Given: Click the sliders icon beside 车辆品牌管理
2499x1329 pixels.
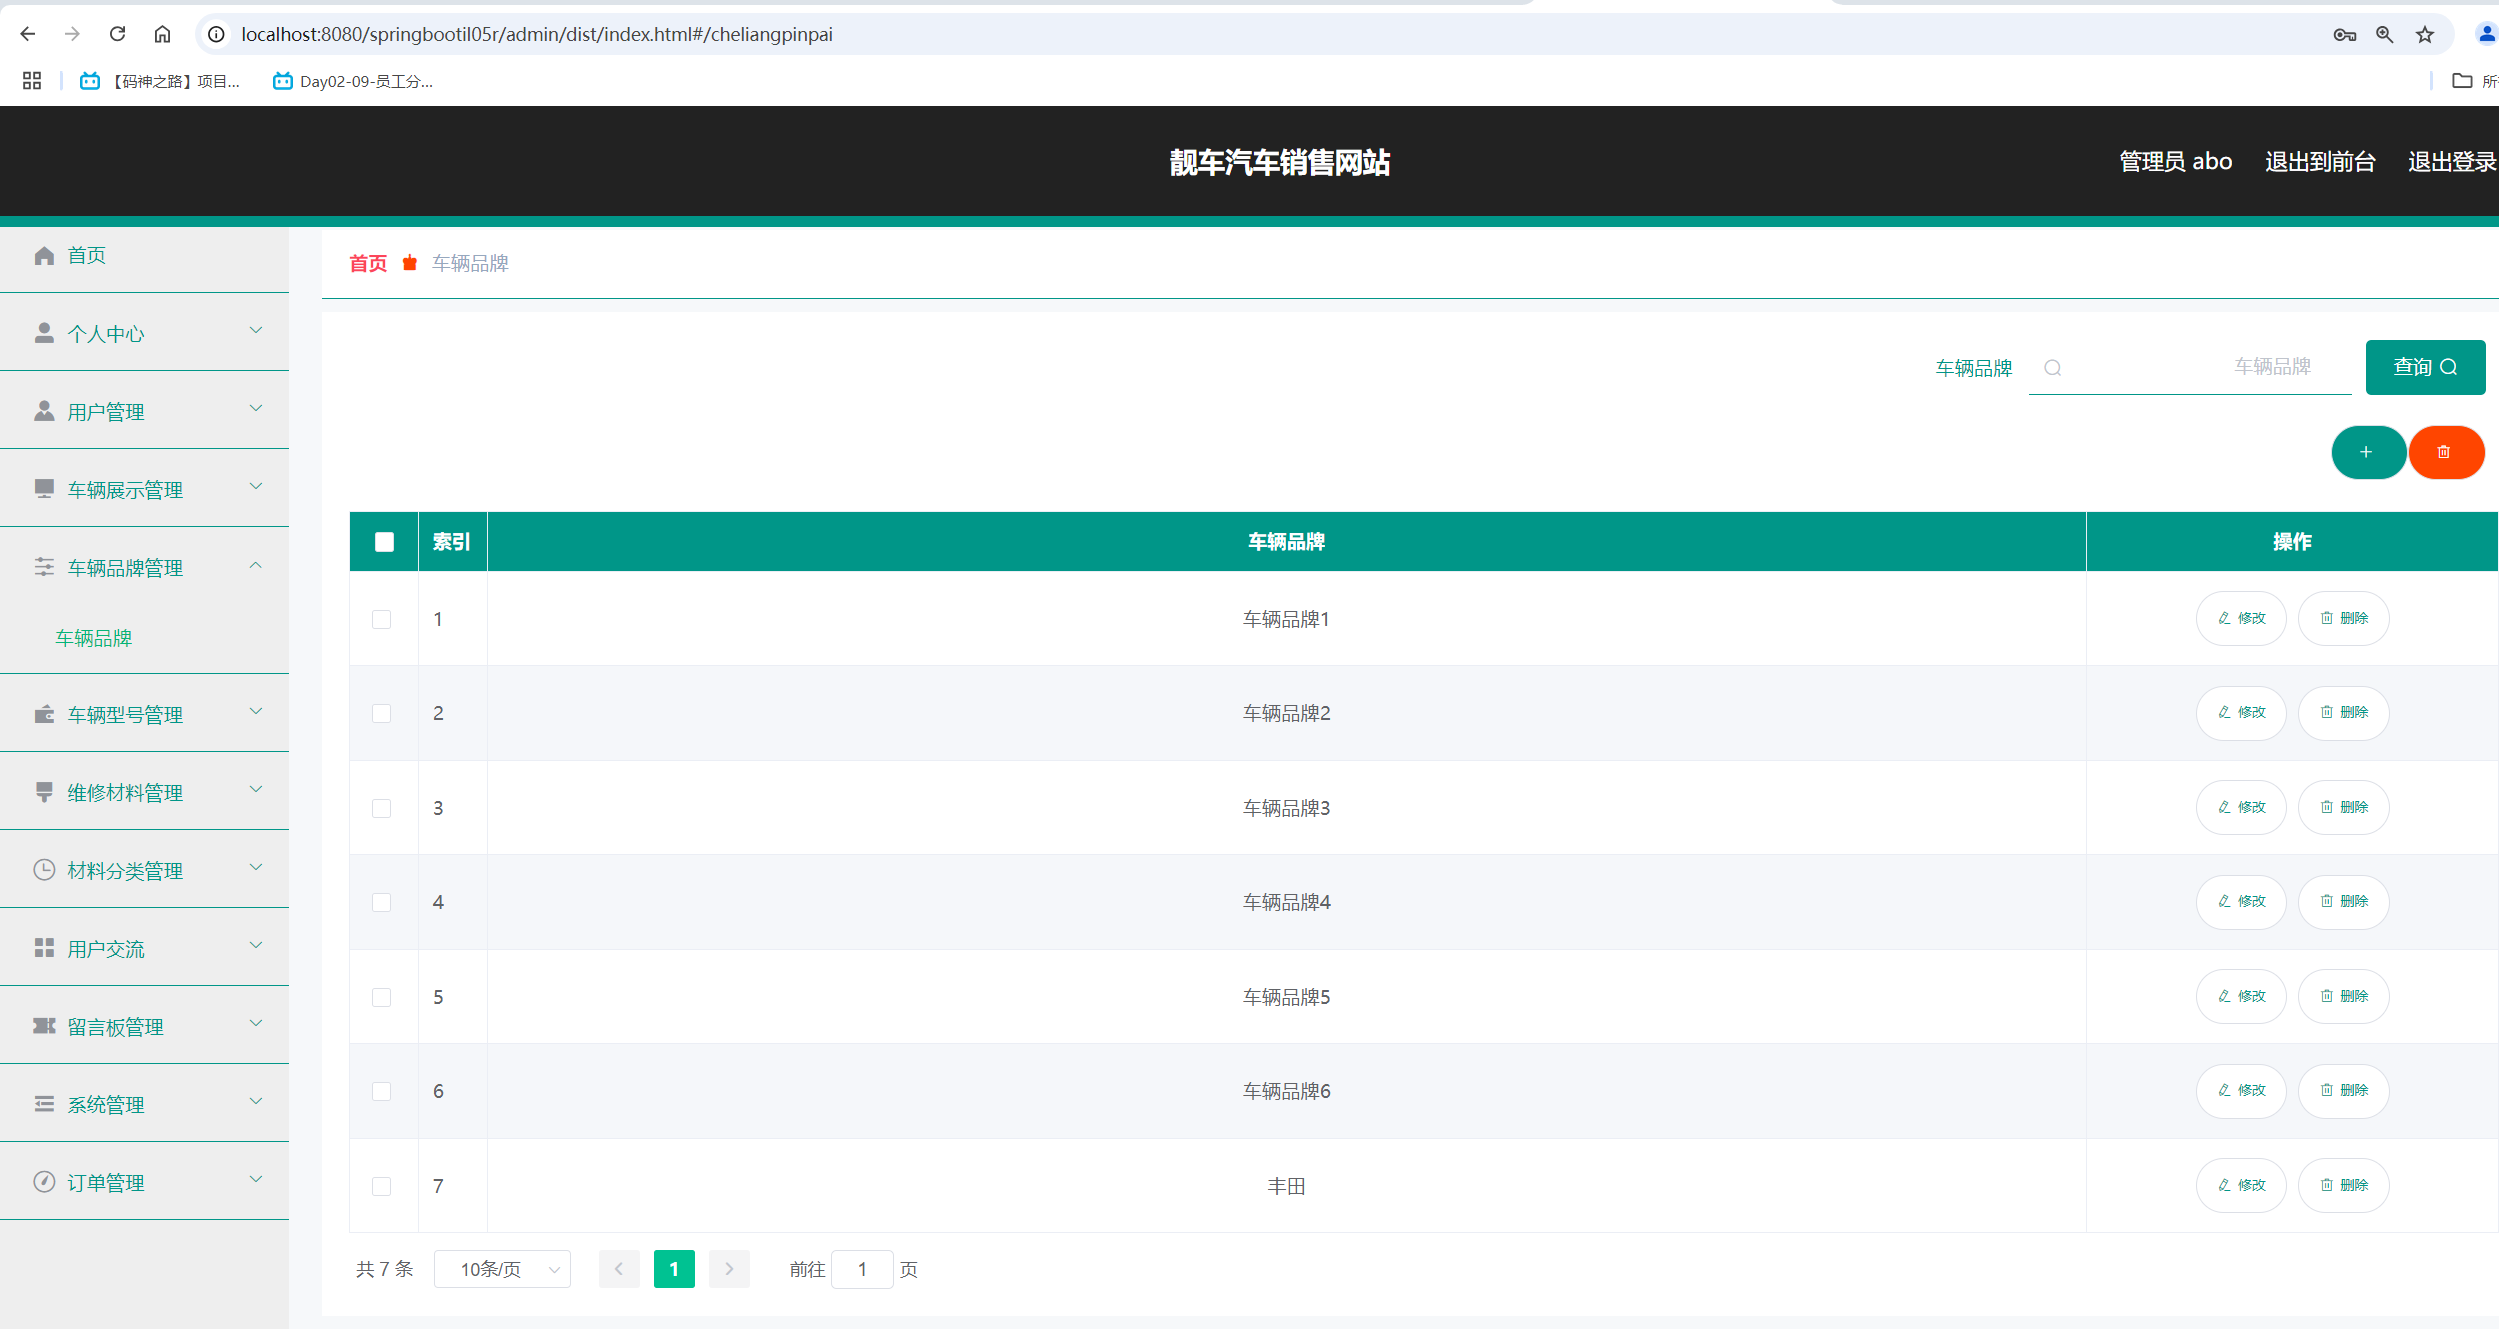Looking at the screenshot, I should click(44, 567).
